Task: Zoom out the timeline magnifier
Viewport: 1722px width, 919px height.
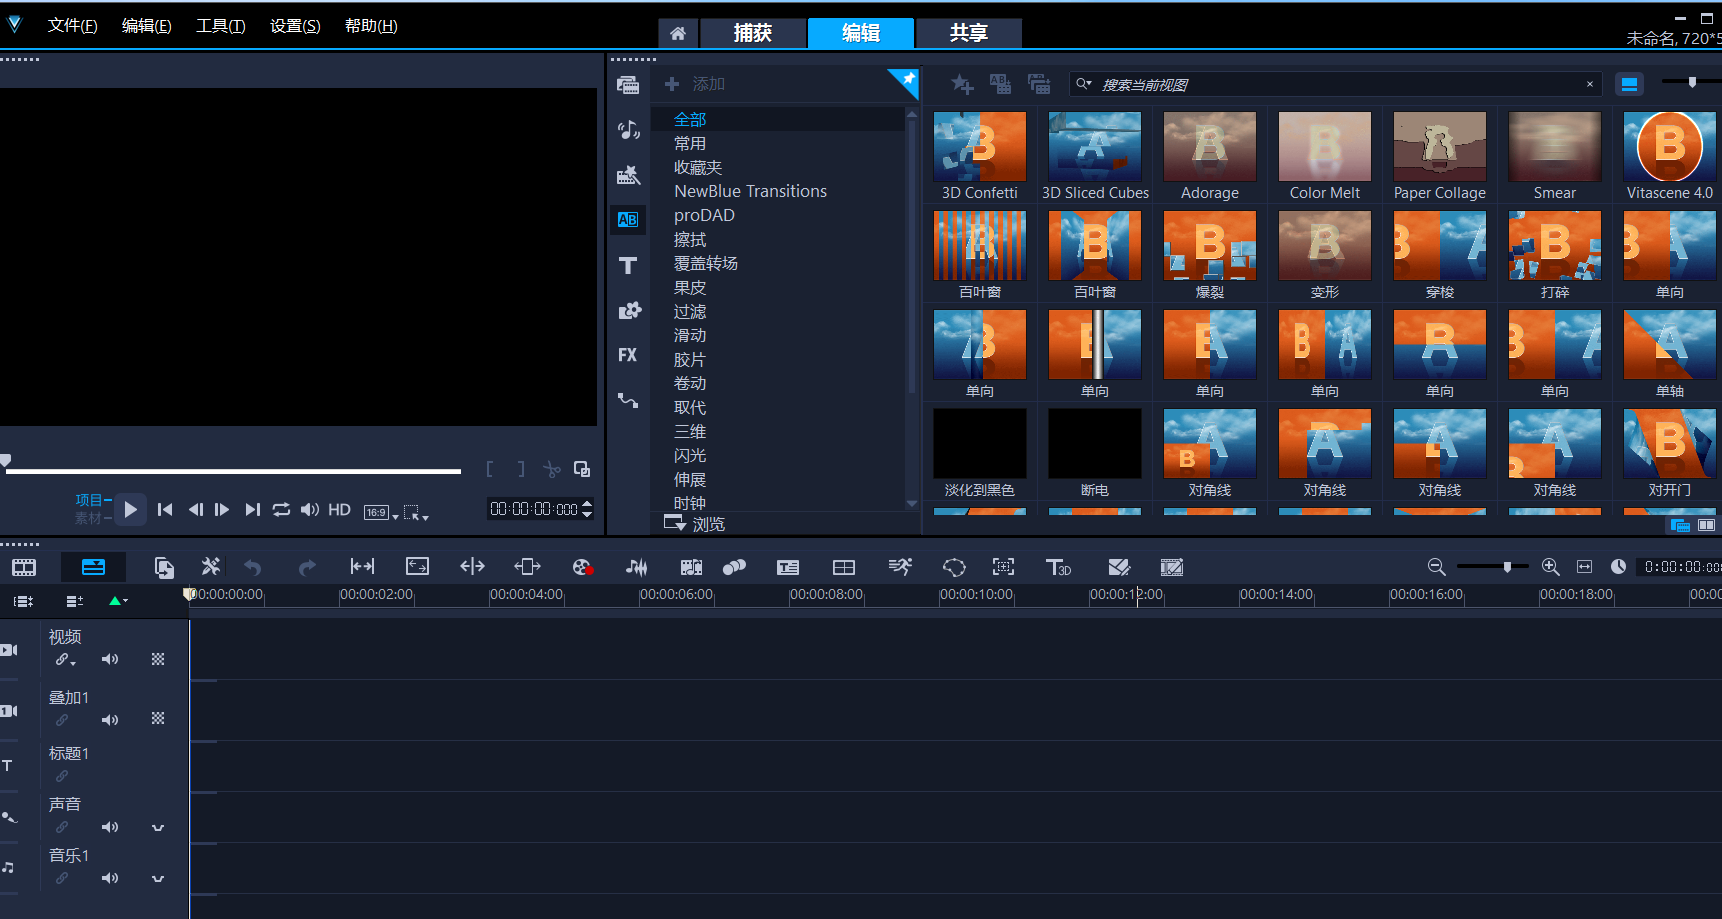Action: pyautogui.click(x=1437, y=567)
